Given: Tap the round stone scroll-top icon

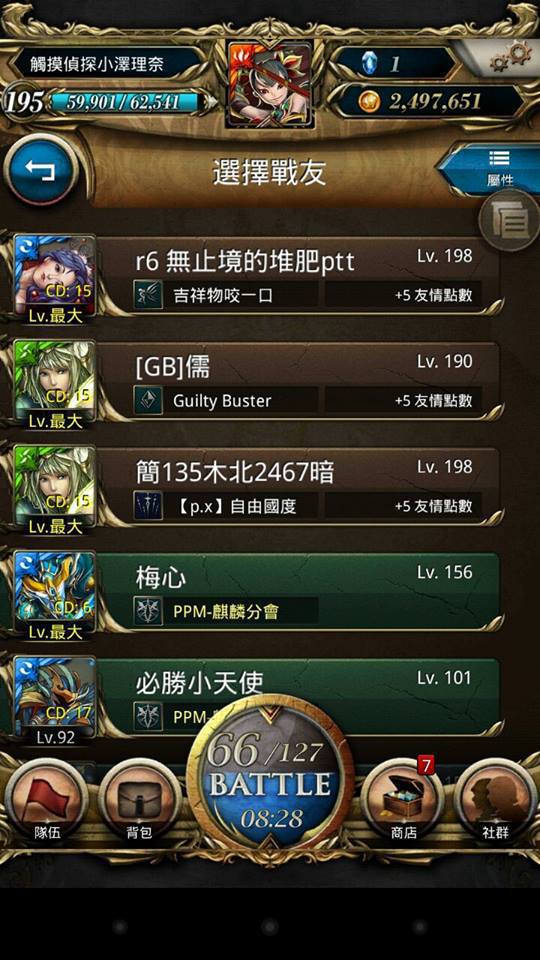Looking at the screenshot, I should coord(509,220).
